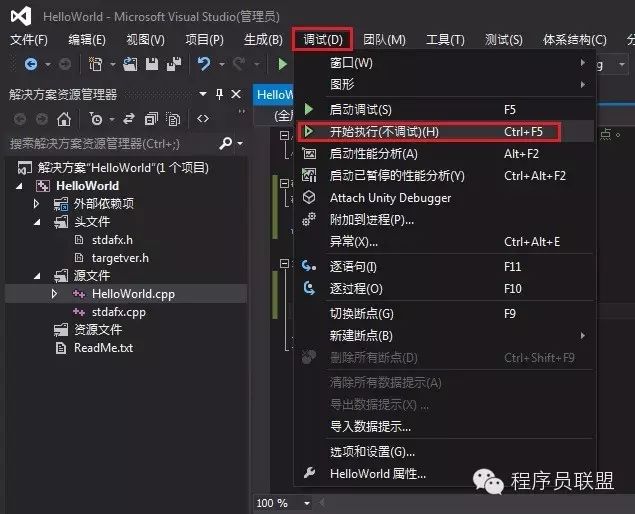The width and height of the screenshot is (635, 514).
Task: Click the pending changes filter clock icon
Action: click(96, 119)
